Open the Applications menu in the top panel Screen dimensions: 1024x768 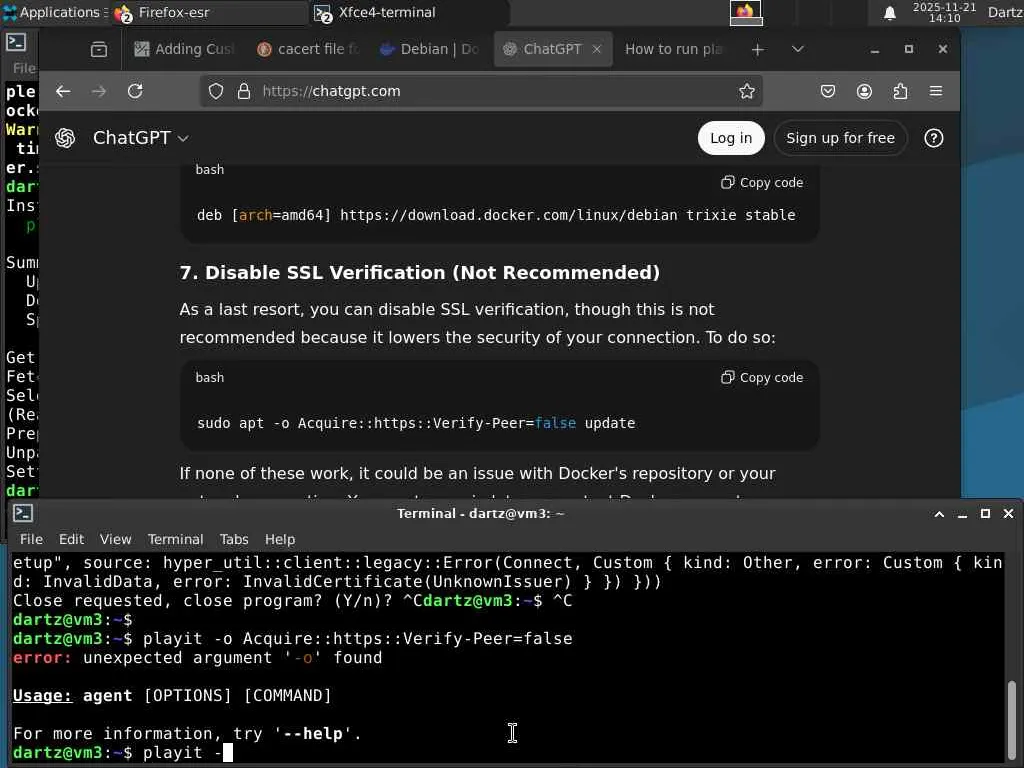[x=54, y=12]
